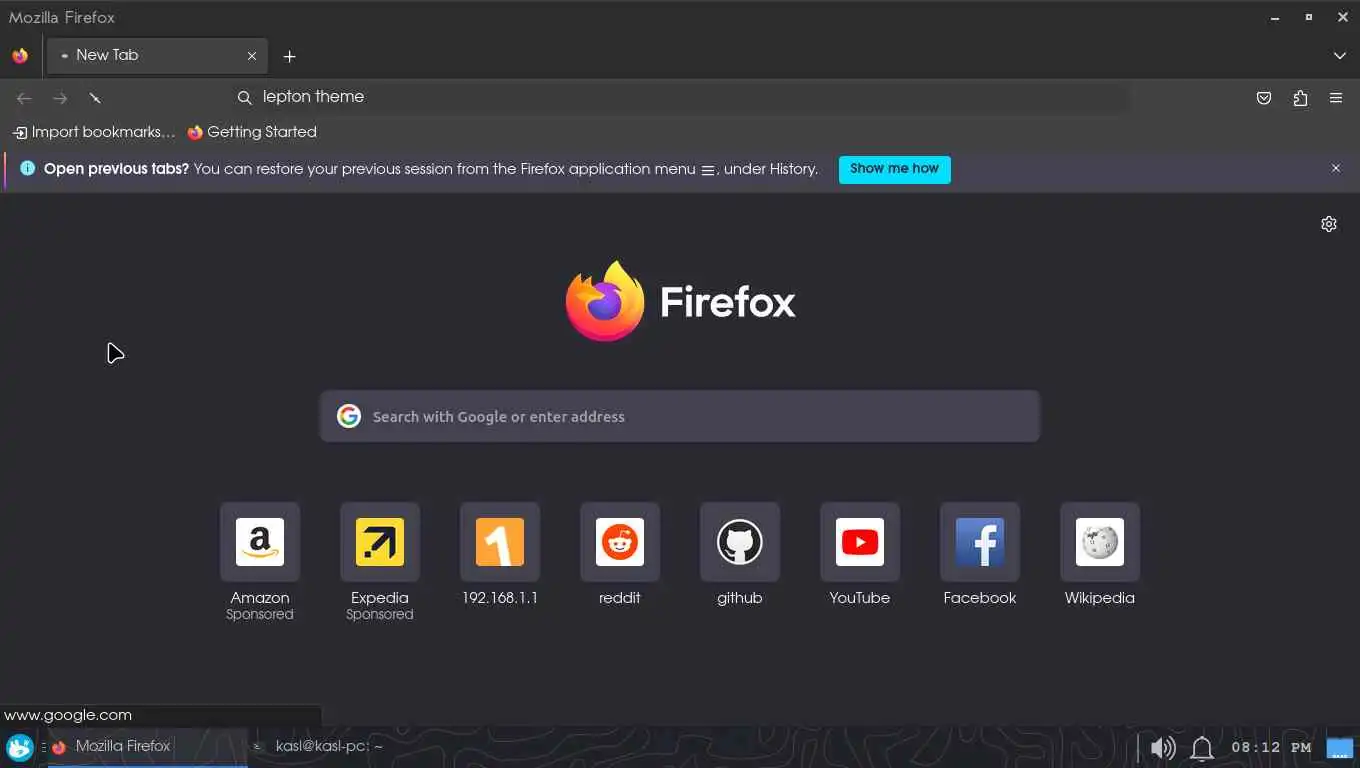1360x768 pixels.
Task: Go back with the back arrow
Action: [24, 98]
